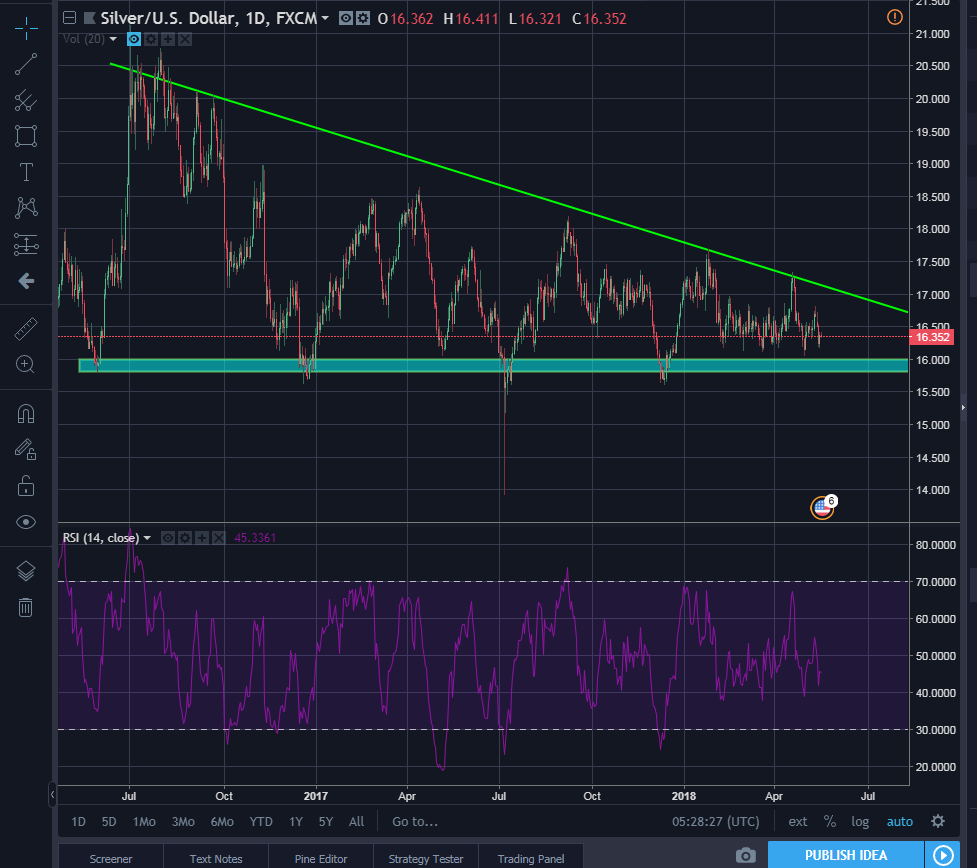
Task: Collapse the left drawing toolbar arrow
Action: coord(52,794)
